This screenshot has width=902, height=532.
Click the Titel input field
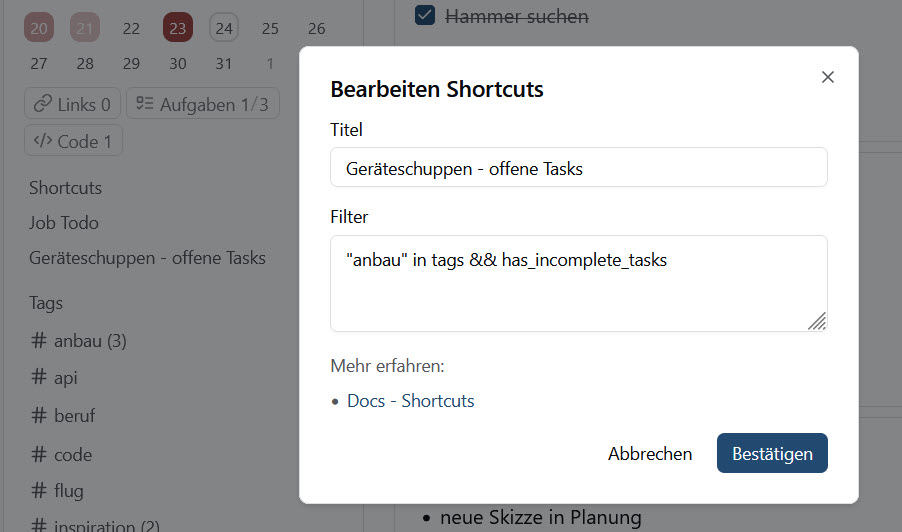[x=578, y=168]
